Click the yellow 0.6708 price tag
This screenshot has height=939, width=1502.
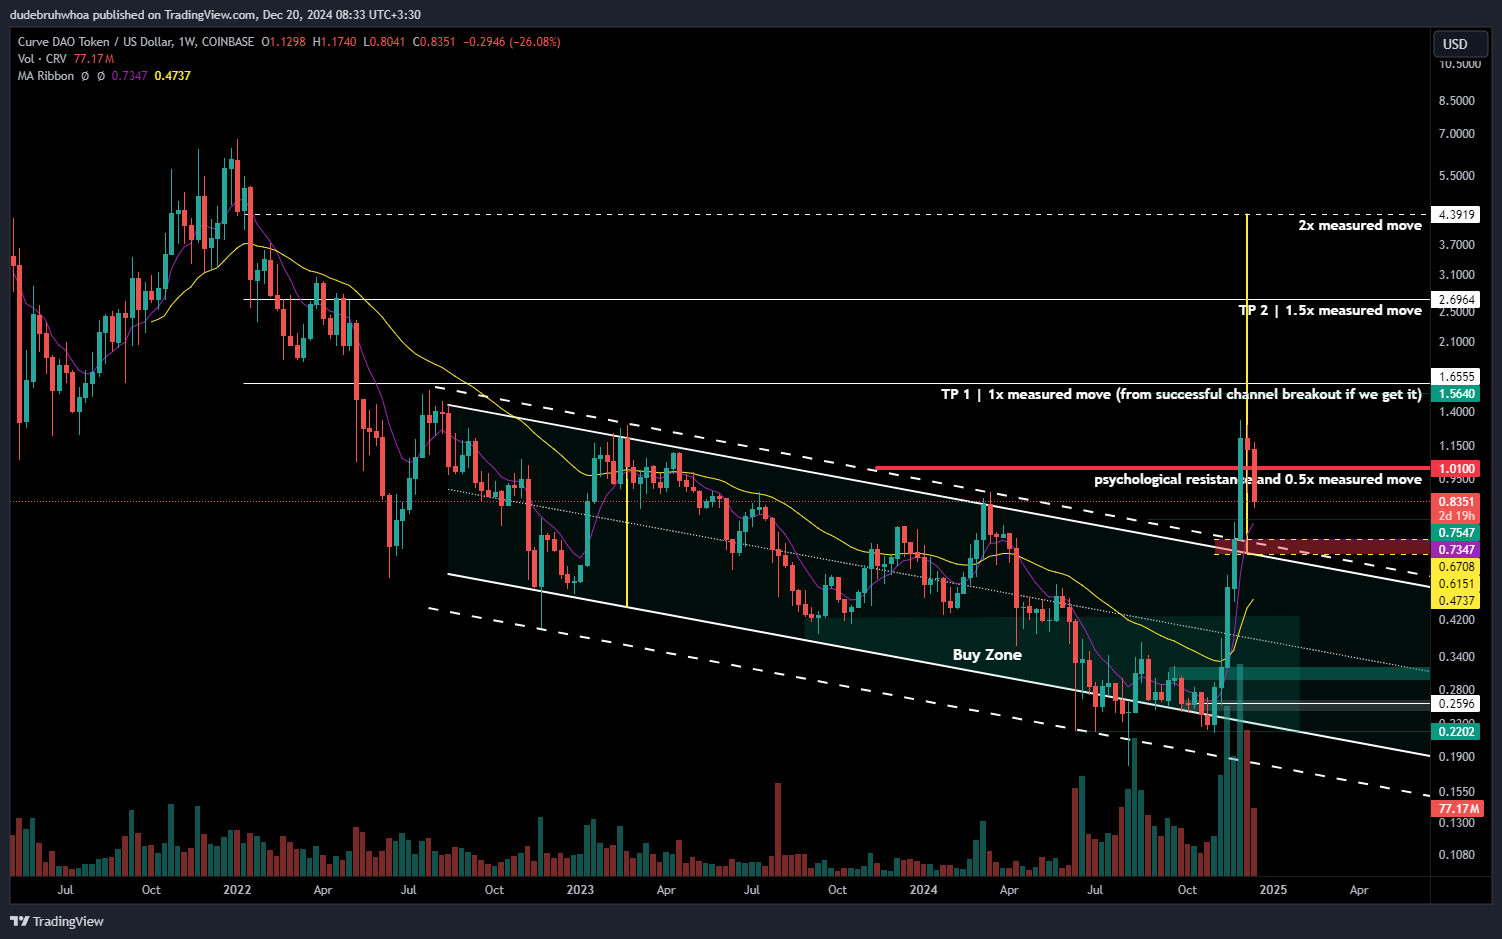click(x=1456, y=567)
